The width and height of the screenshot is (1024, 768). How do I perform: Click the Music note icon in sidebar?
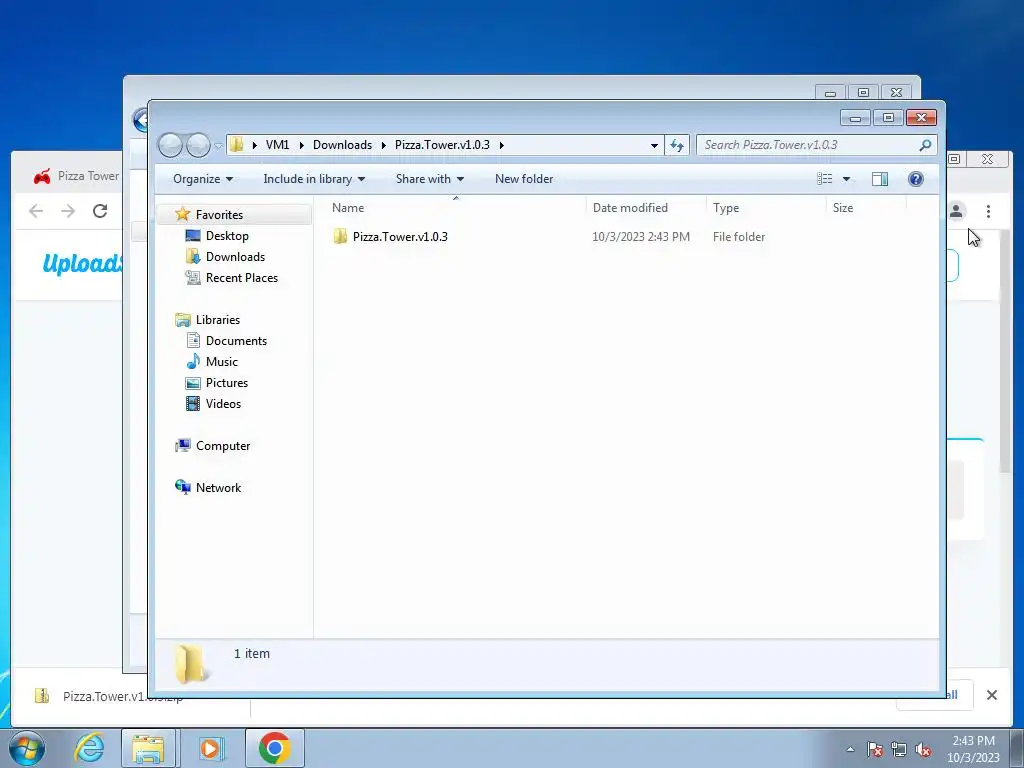(193, 361)
